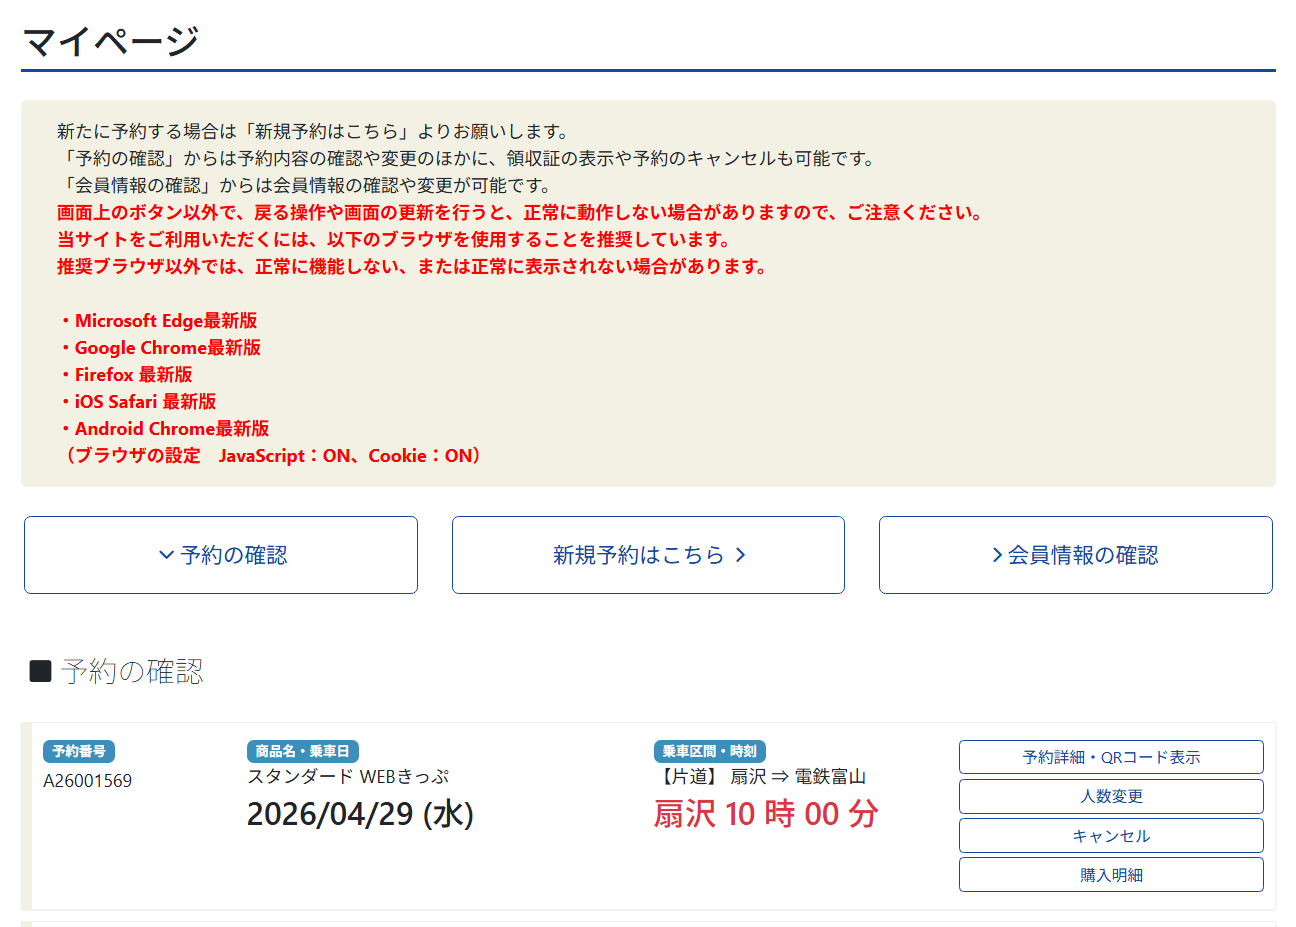The height and width of the screenshot is (927, 1296).
Task: Click the 商品名・乗車日 badge label
Action: pyautogui.click(x=302, y=751)
